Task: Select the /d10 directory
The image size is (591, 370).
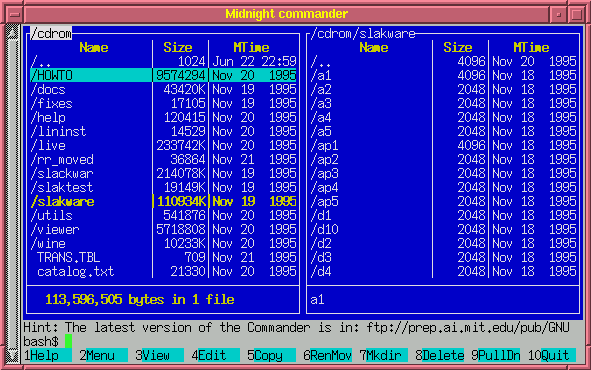Action: pos(443,229)
